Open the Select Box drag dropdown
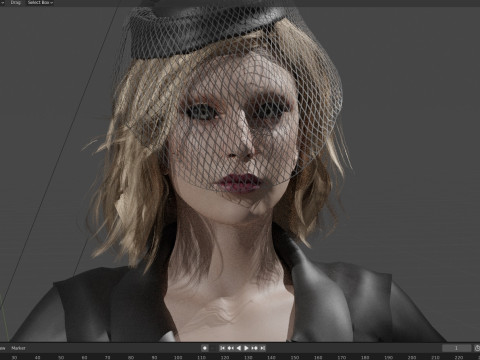 40,2
